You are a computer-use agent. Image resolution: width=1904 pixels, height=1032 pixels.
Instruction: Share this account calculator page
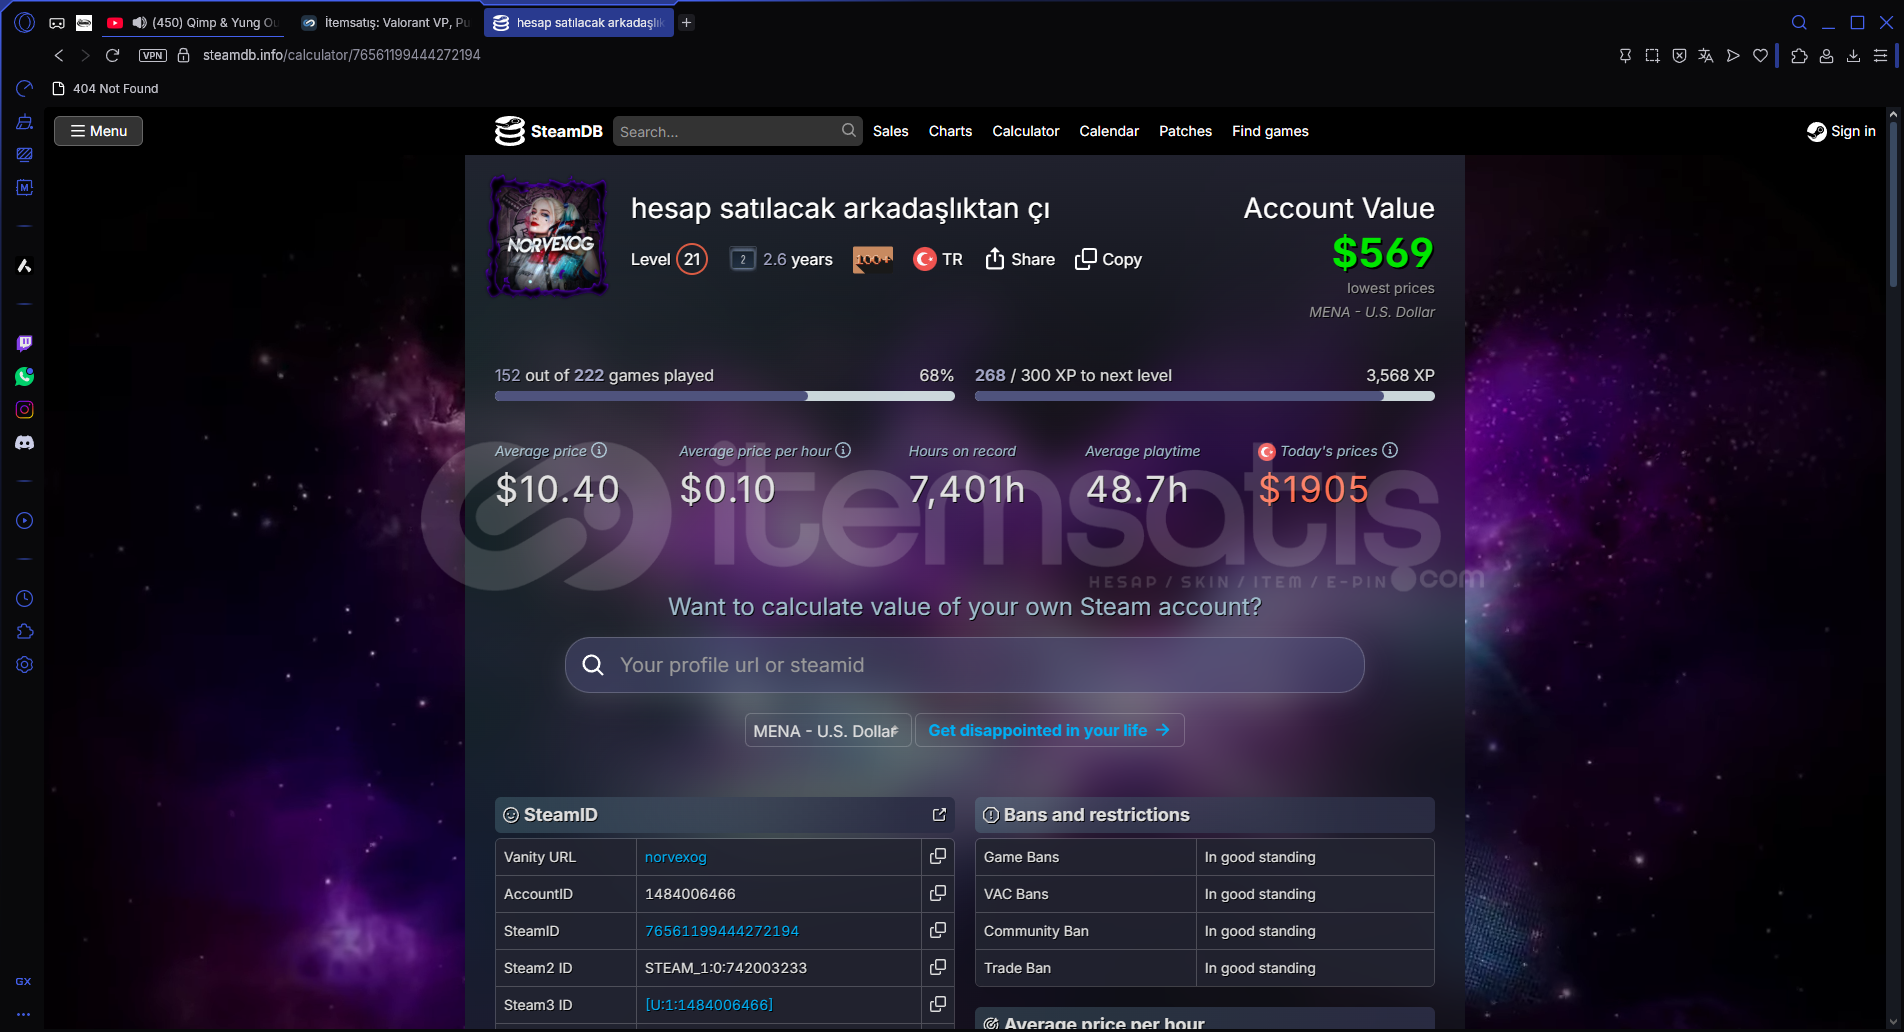tap(1020, 259)
